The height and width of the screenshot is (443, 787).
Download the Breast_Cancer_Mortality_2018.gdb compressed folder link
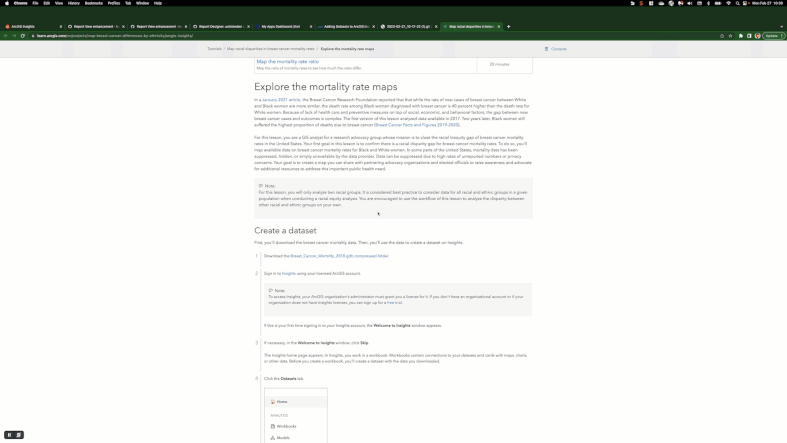339,256
